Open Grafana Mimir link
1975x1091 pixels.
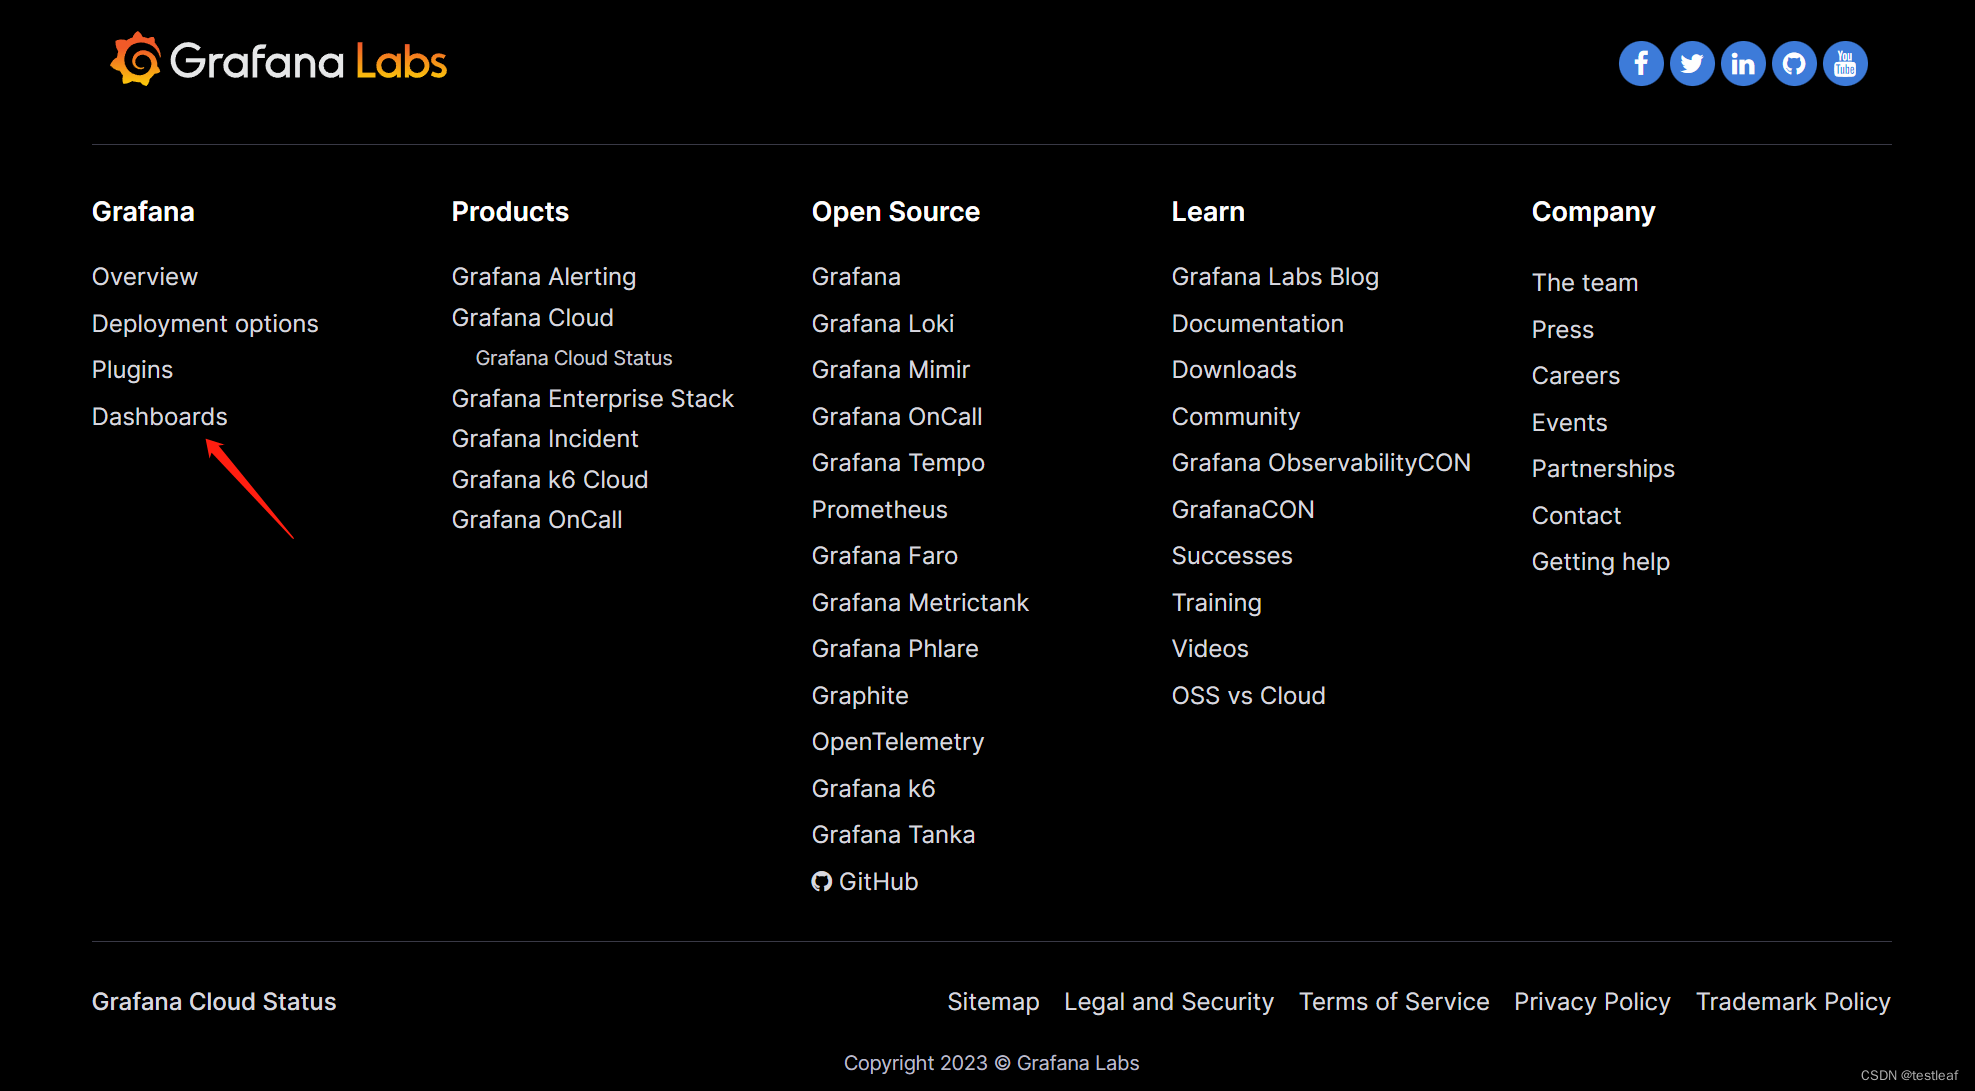[891, 369]
